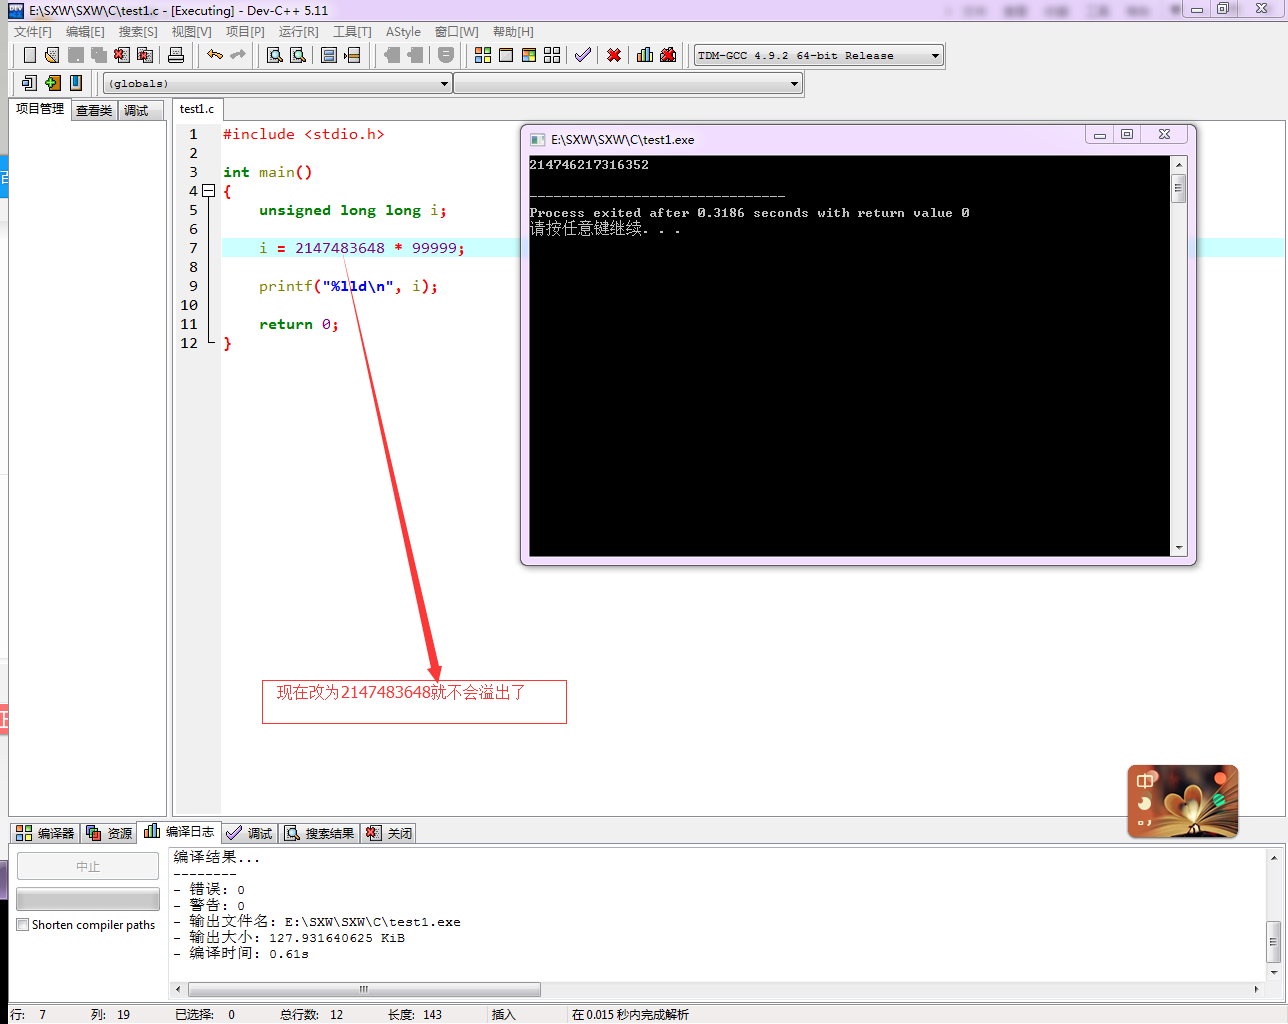Click the 中止 abort button
Viewport: 1288px width, 1024px height.
coord(88,866)
